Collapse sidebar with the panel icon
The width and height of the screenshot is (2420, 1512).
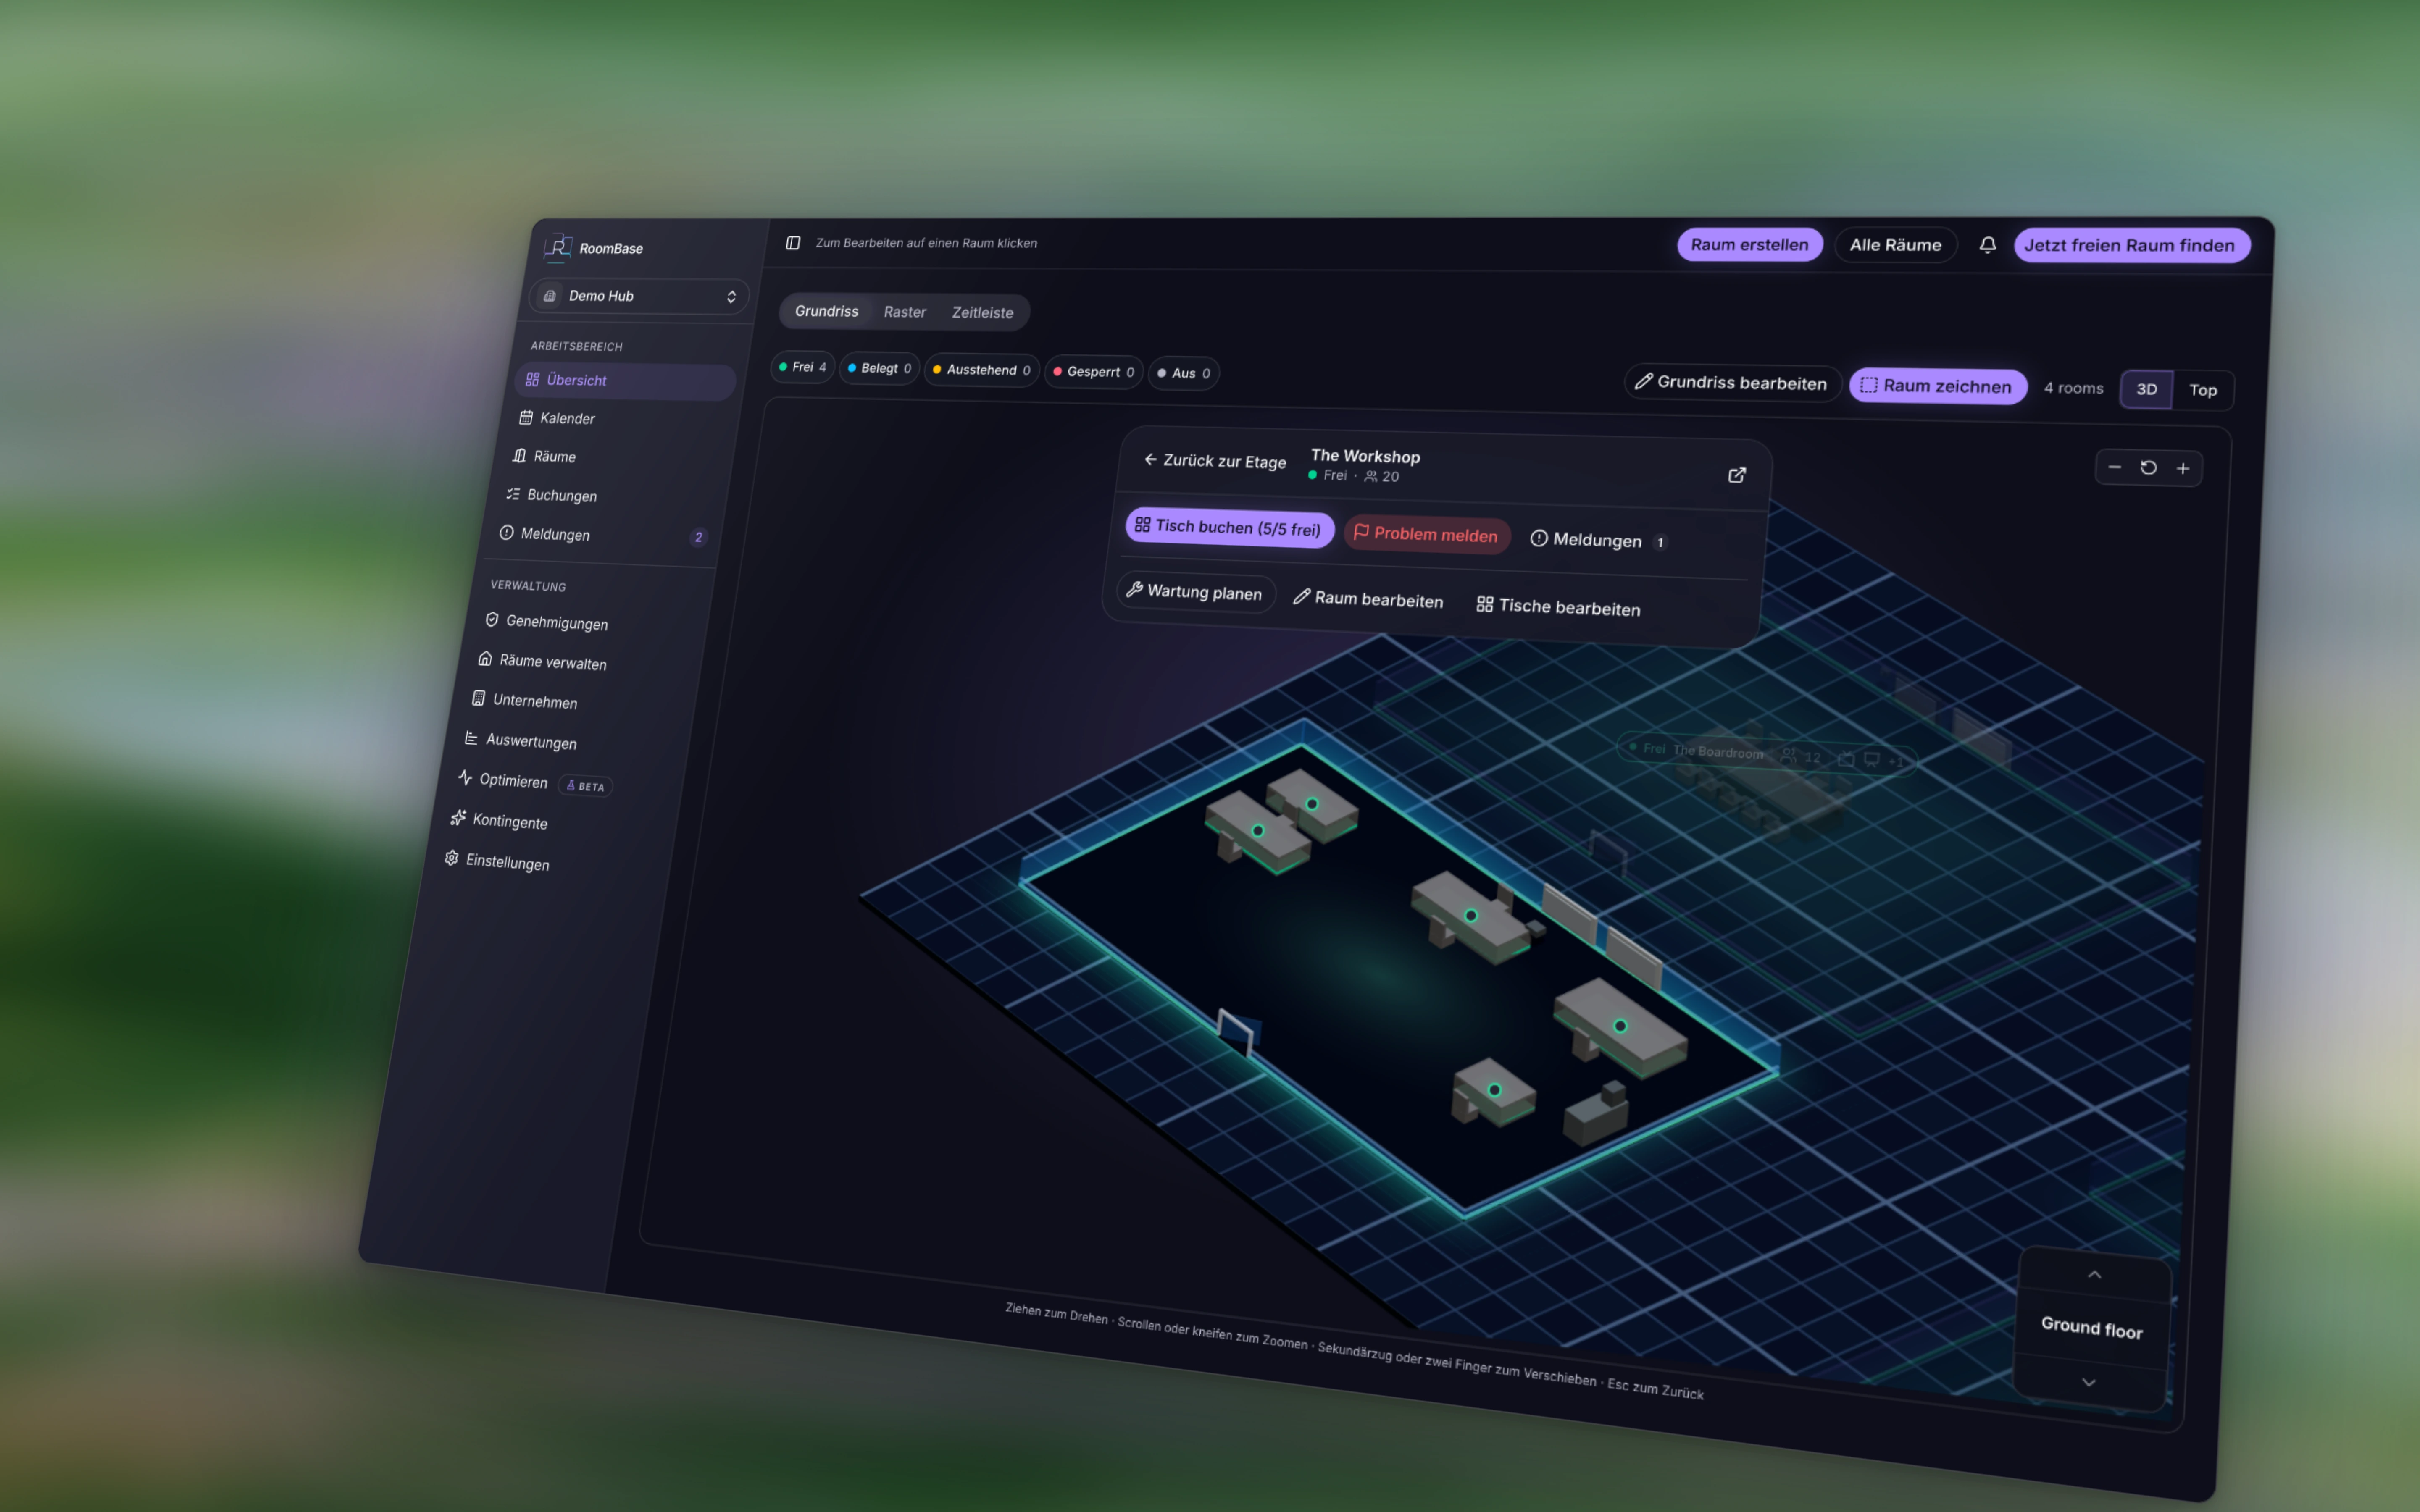(793, 243)
